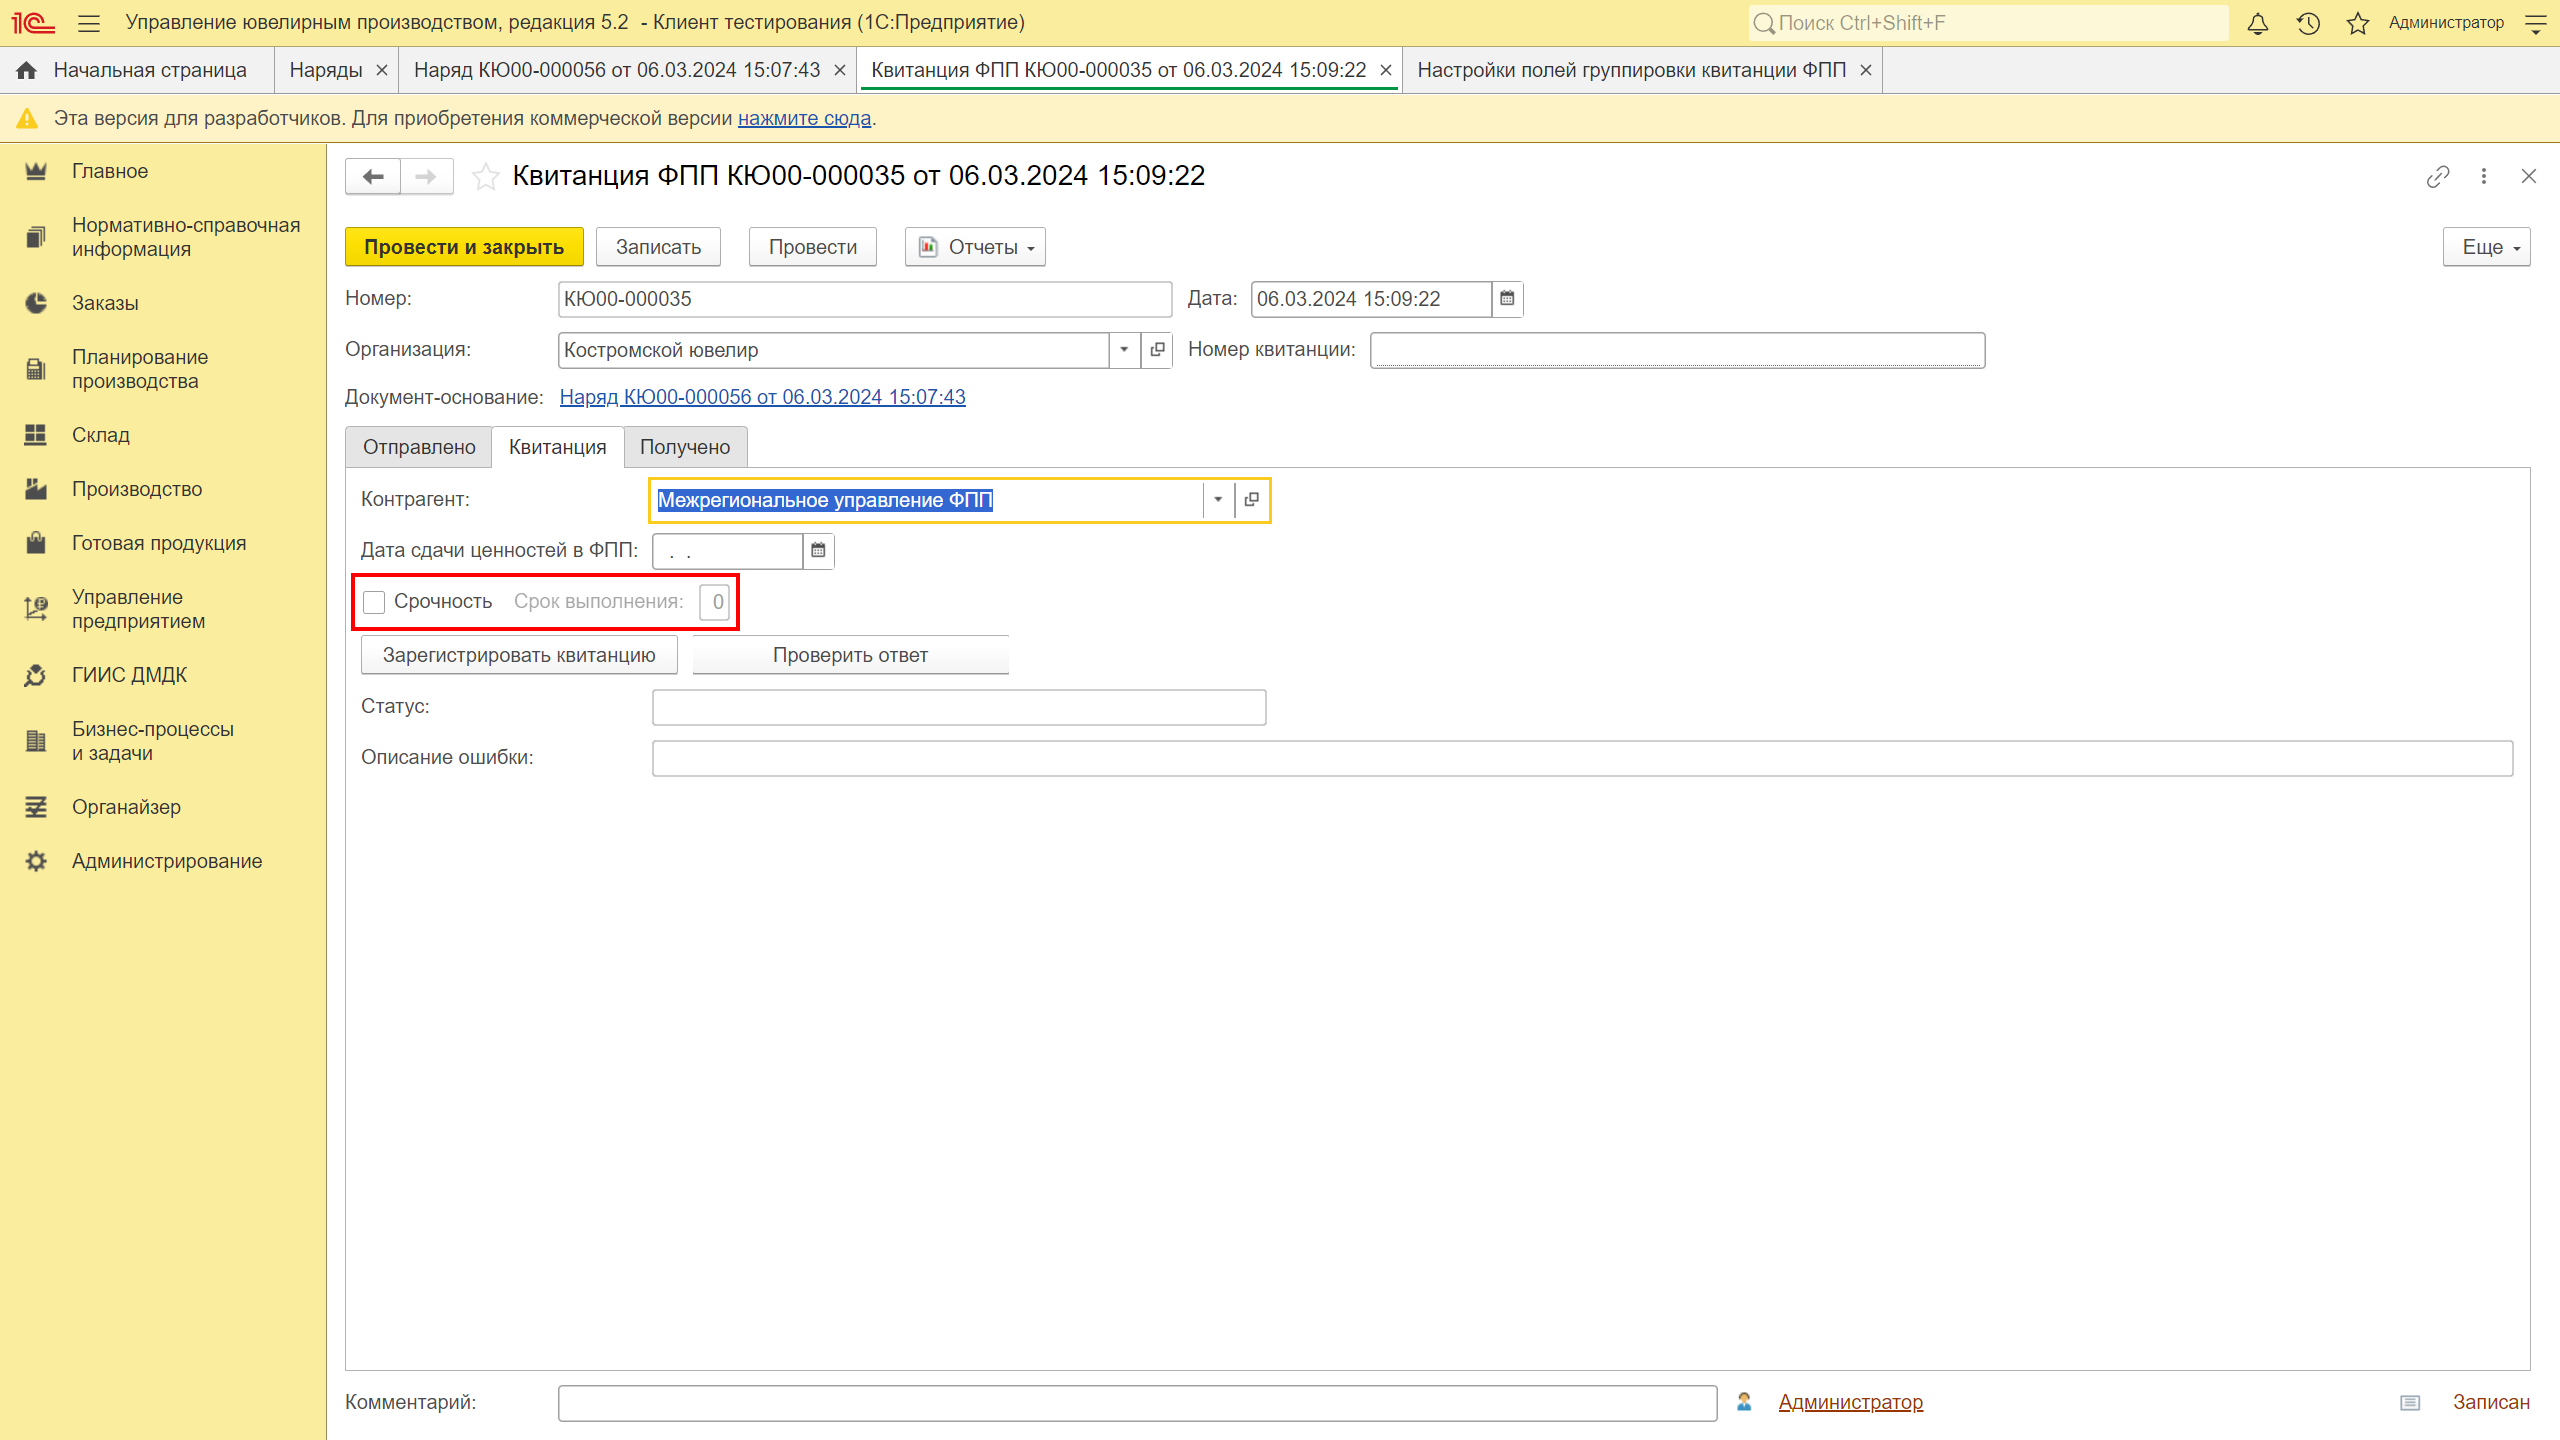Go to home page icon
The image size is (2560, 1440).
[27, 70]
